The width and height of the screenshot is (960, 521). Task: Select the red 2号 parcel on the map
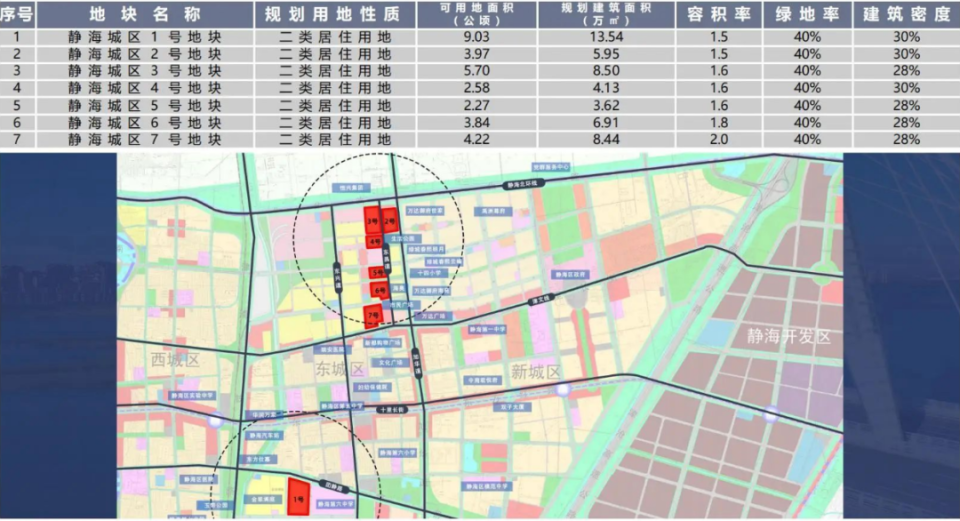pyautogui.click(x=389, y=220)
